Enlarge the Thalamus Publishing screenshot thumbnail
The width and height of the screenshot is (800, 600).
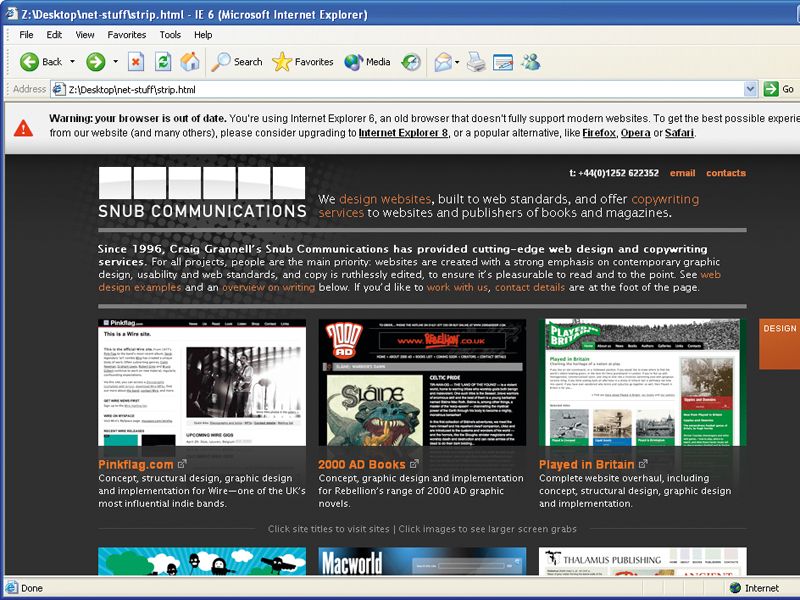[x=642, y=561]
